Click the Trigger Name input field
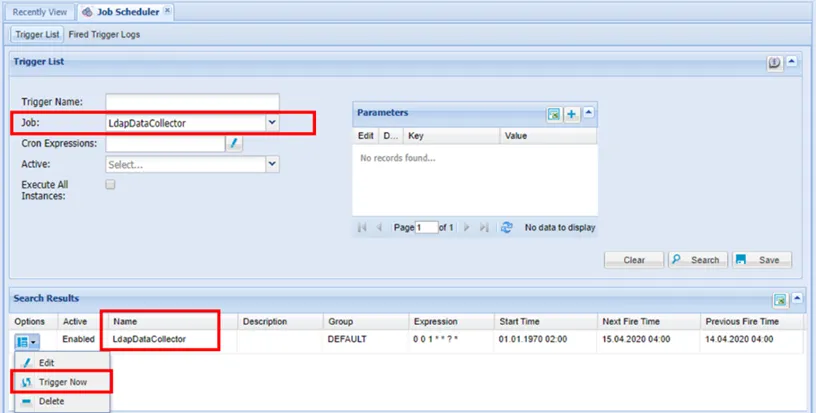816x413 pixels. pos(192,102)
